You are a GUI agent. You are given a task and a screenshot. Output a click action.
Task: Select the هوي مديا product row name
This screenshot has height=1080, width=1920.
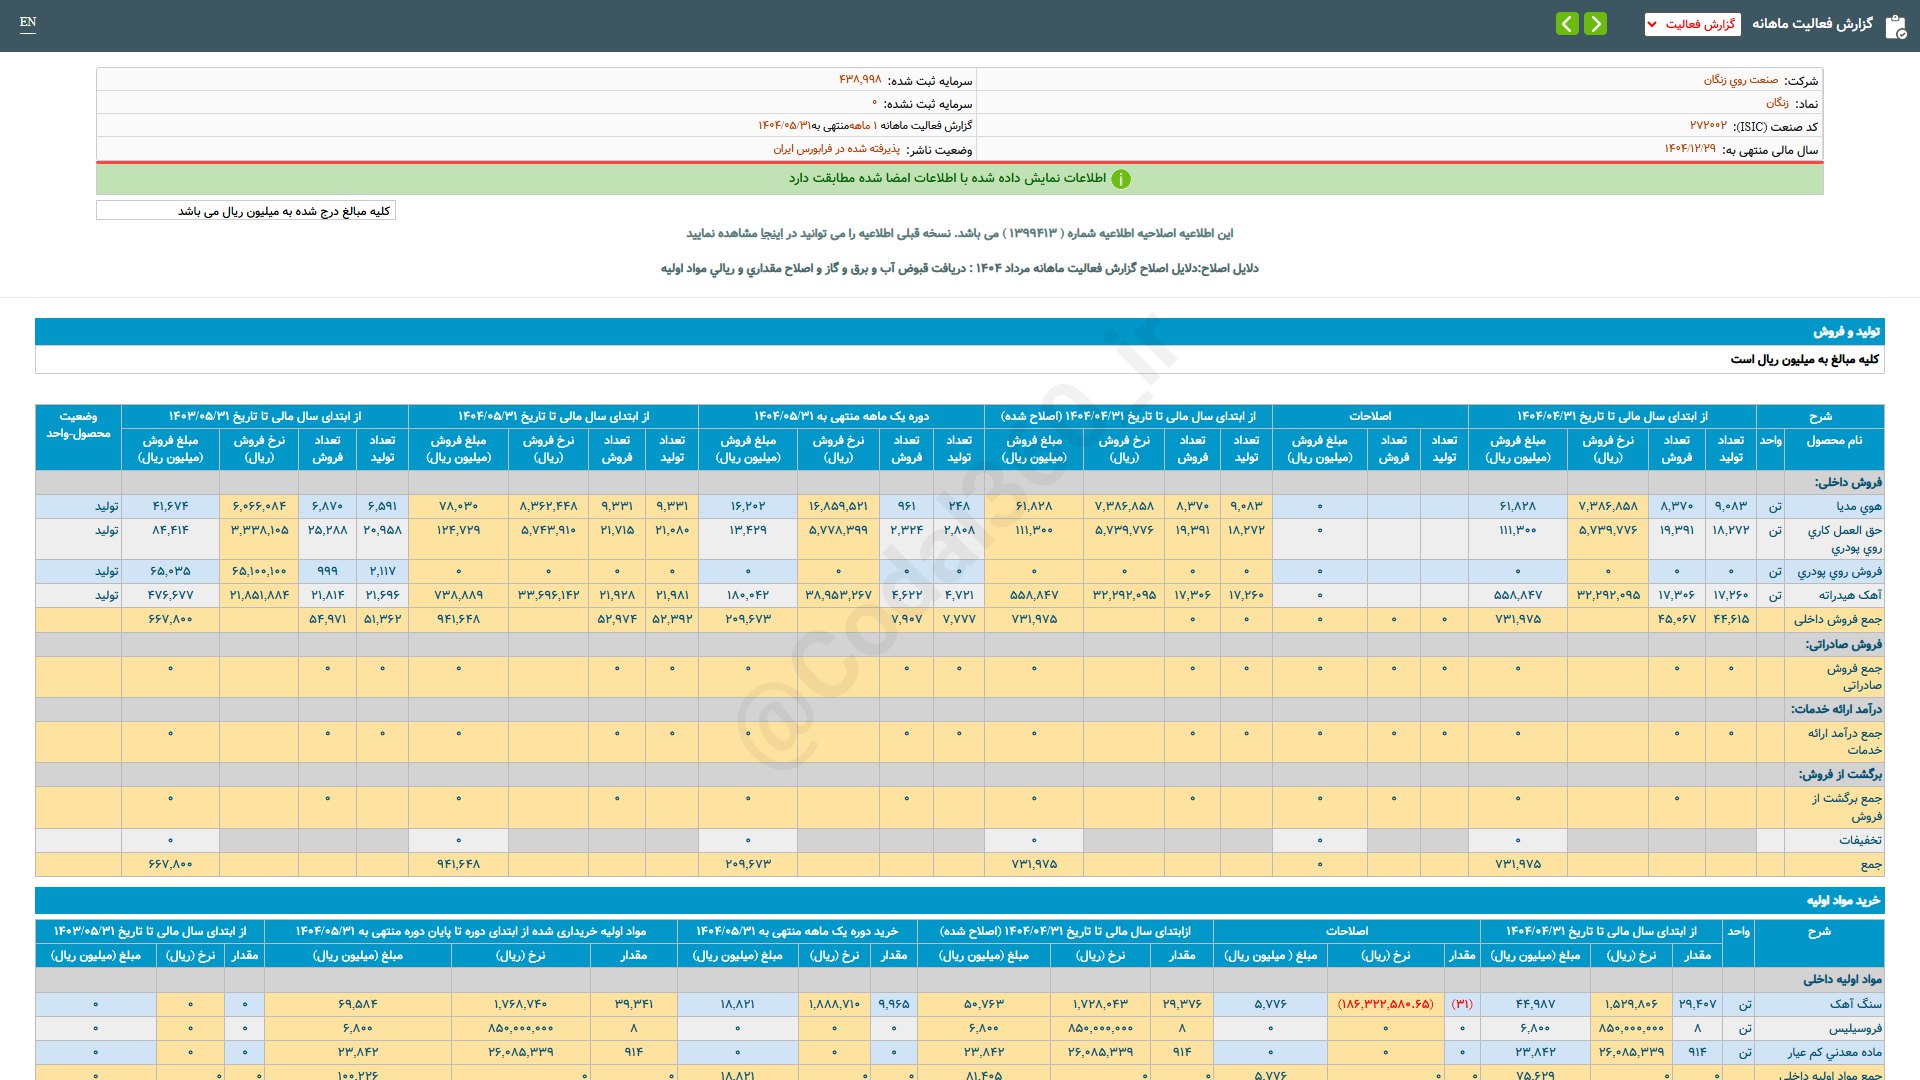click(x=1858, y=507)
